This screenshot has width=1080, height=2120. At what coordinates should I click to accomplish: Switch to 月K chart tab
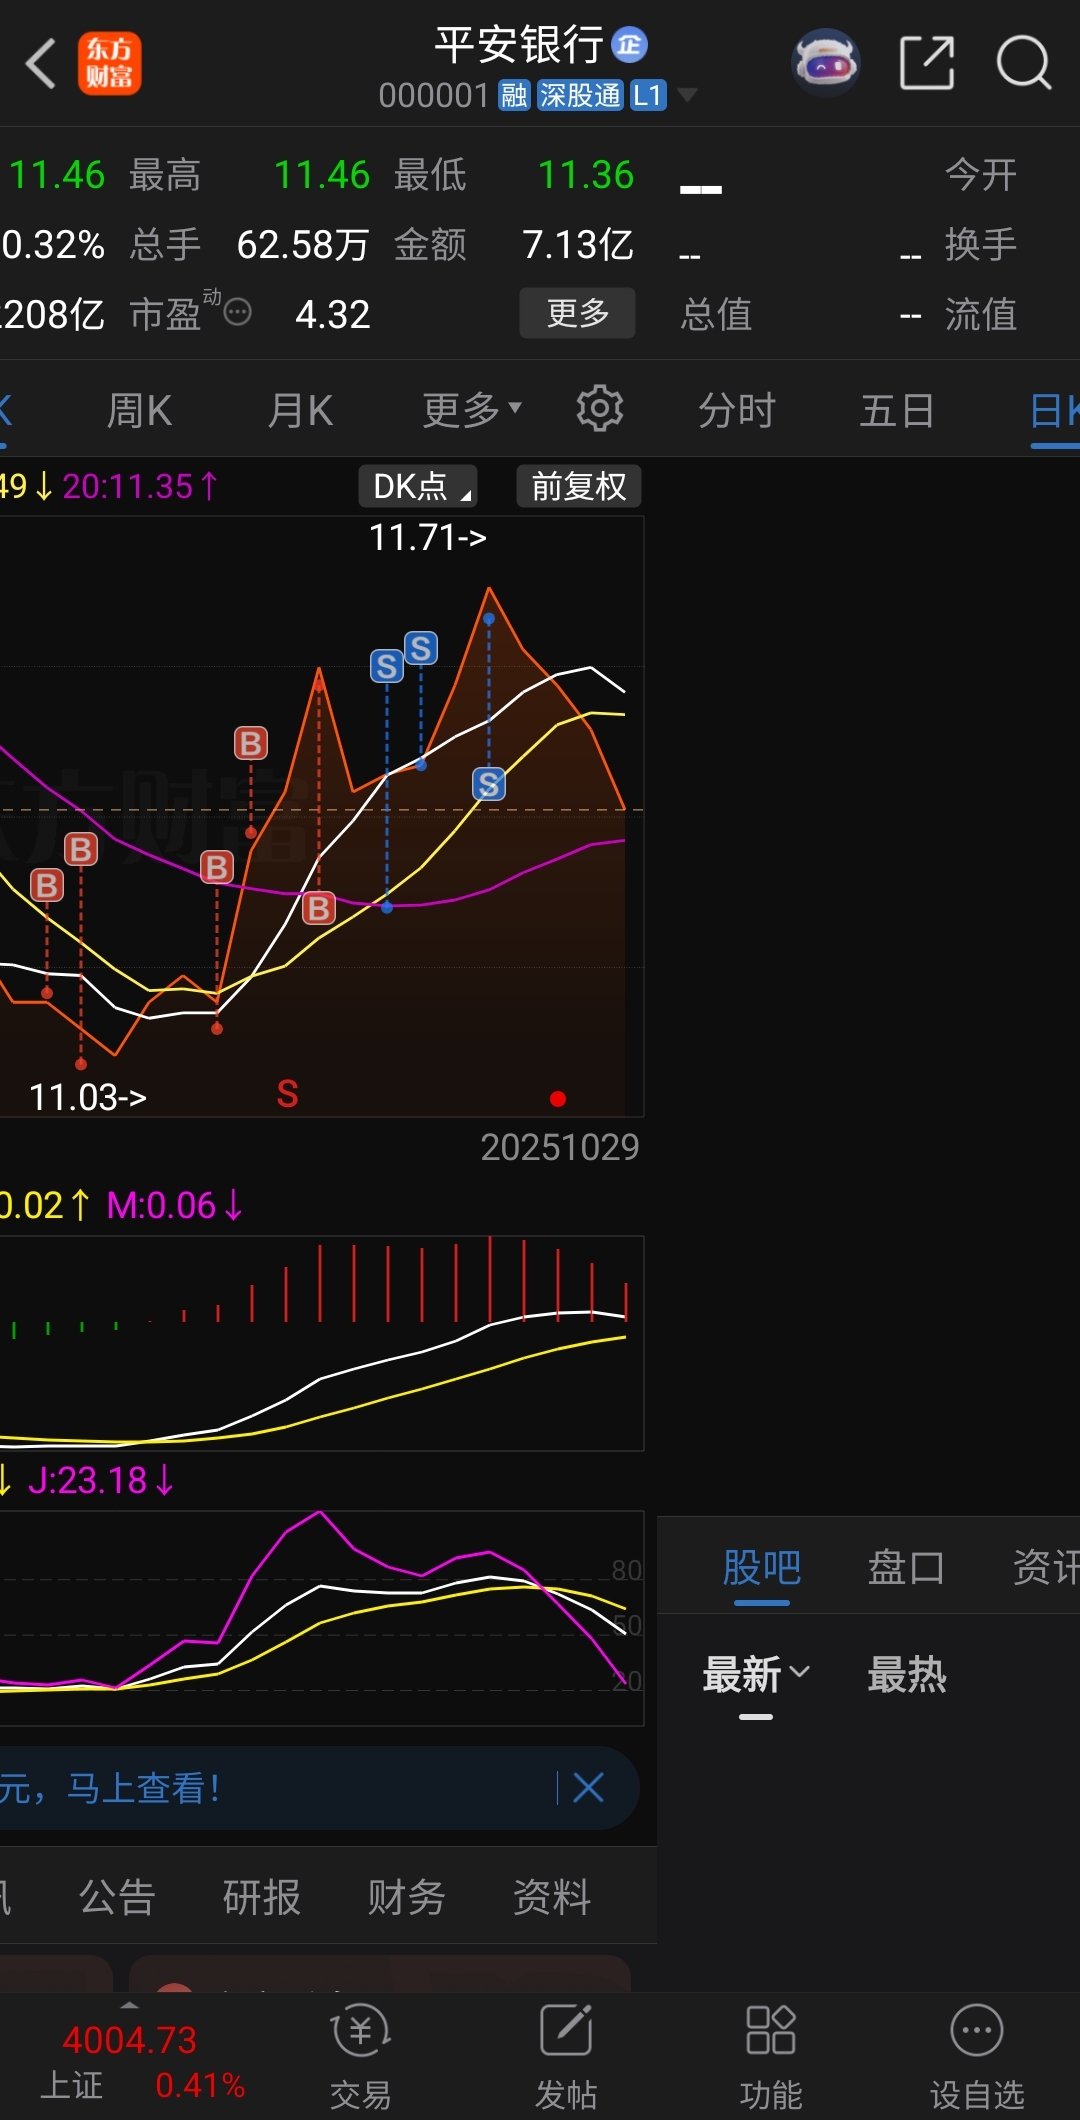(300, 410)
